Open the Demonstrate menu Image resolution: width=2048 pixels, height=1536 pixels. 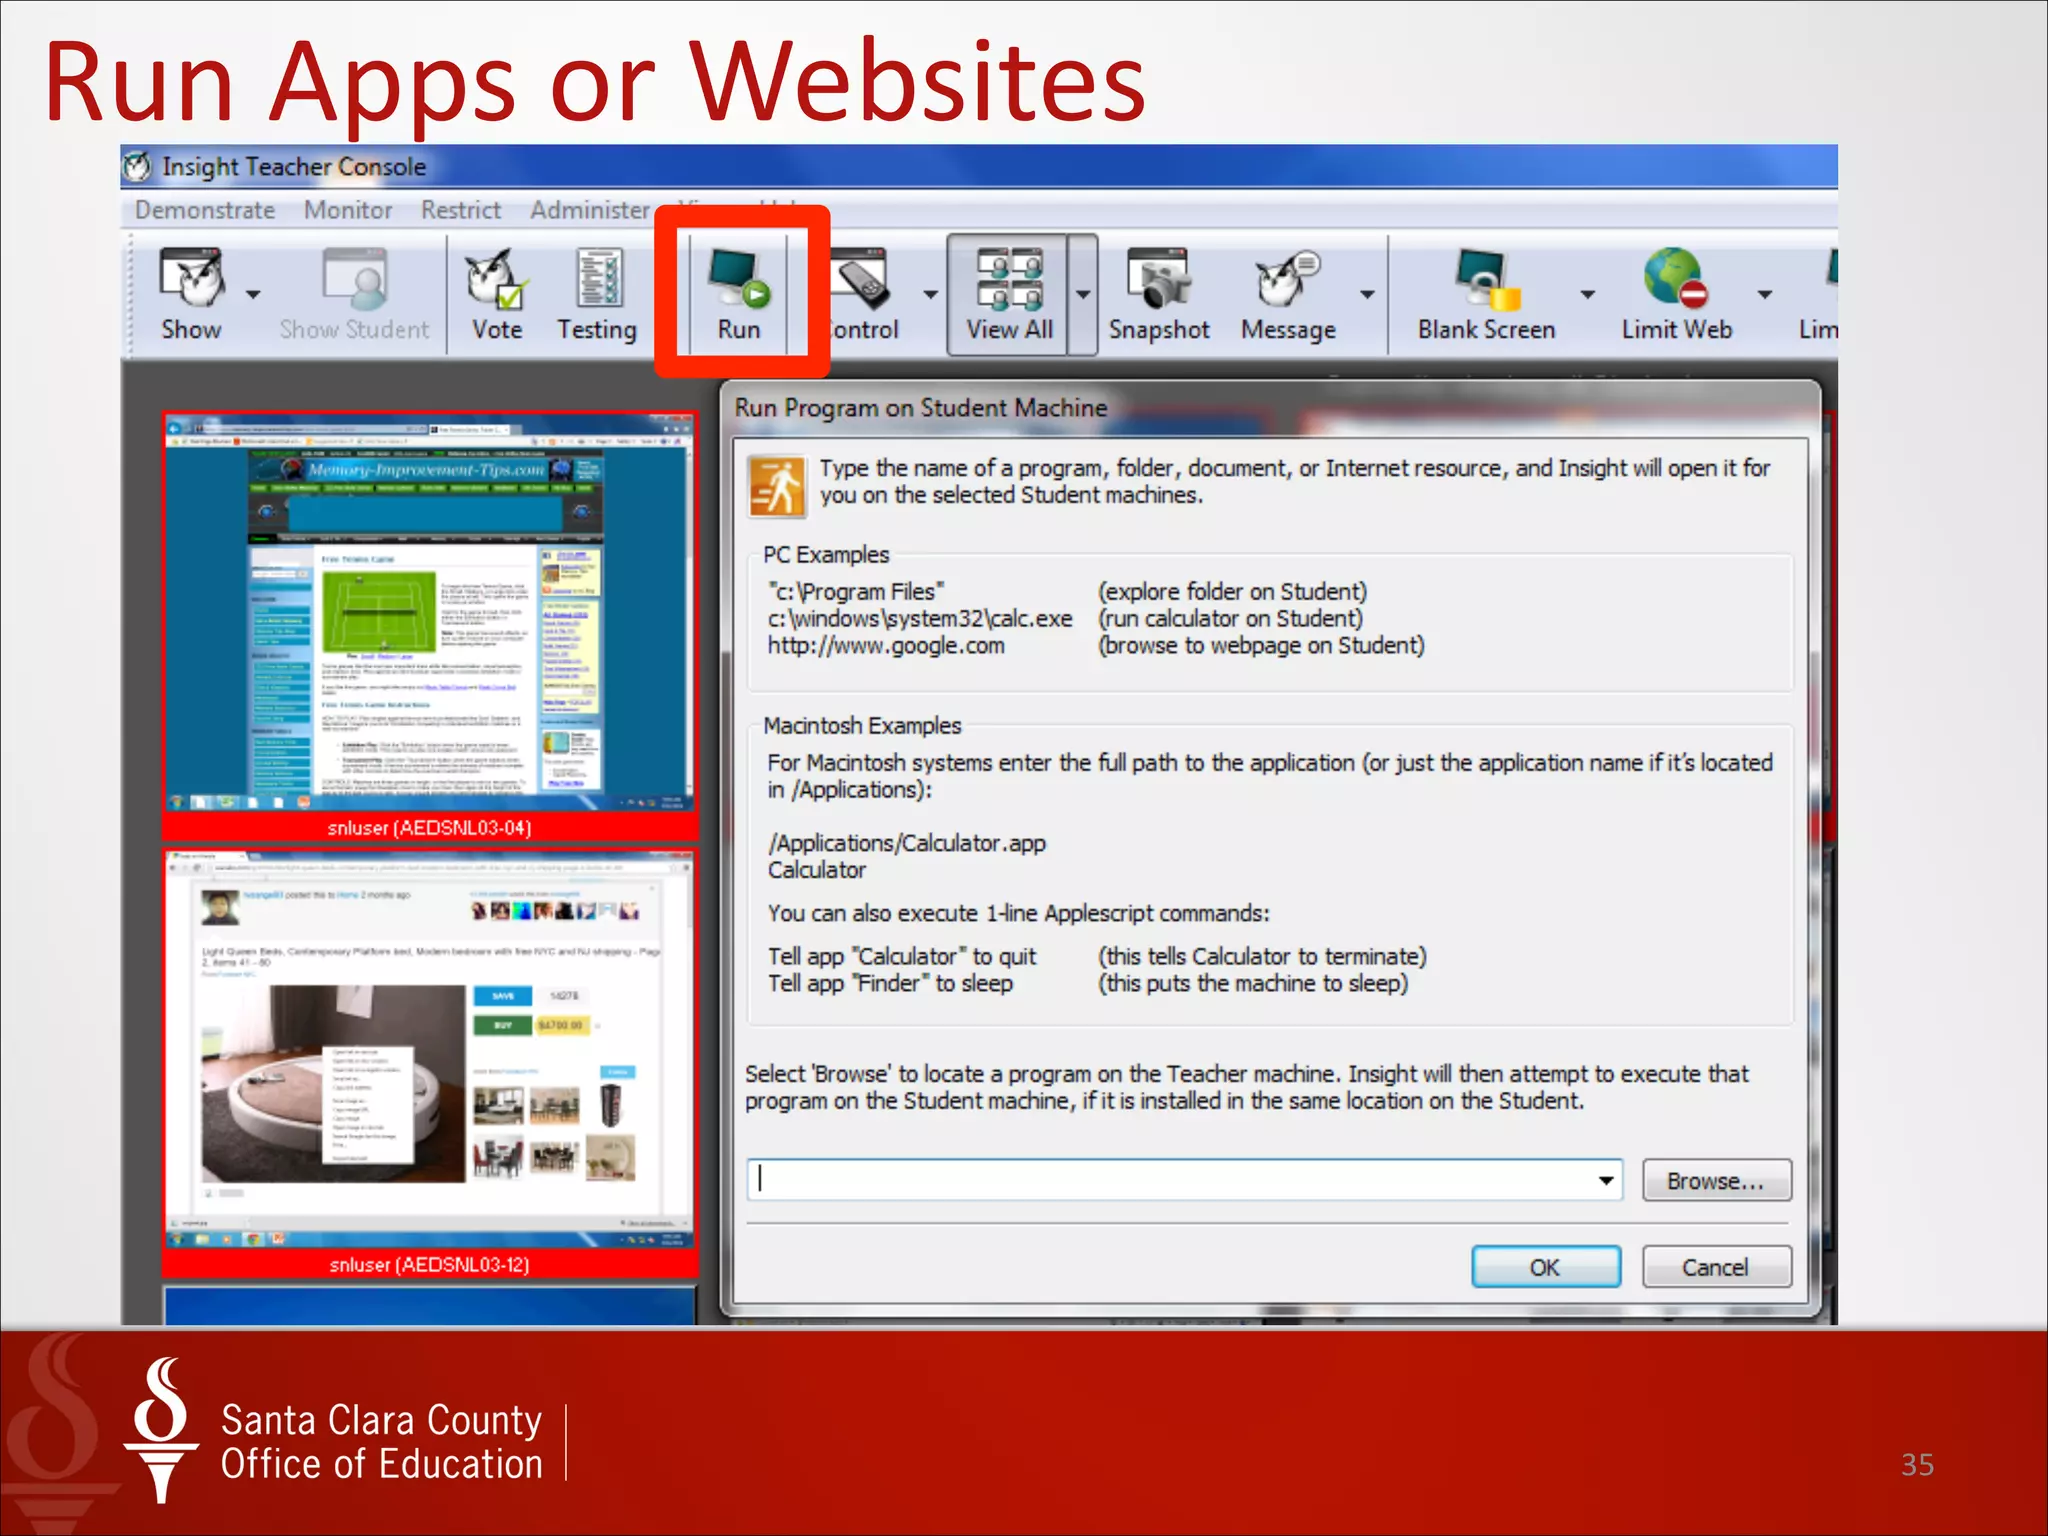point(205,210)
